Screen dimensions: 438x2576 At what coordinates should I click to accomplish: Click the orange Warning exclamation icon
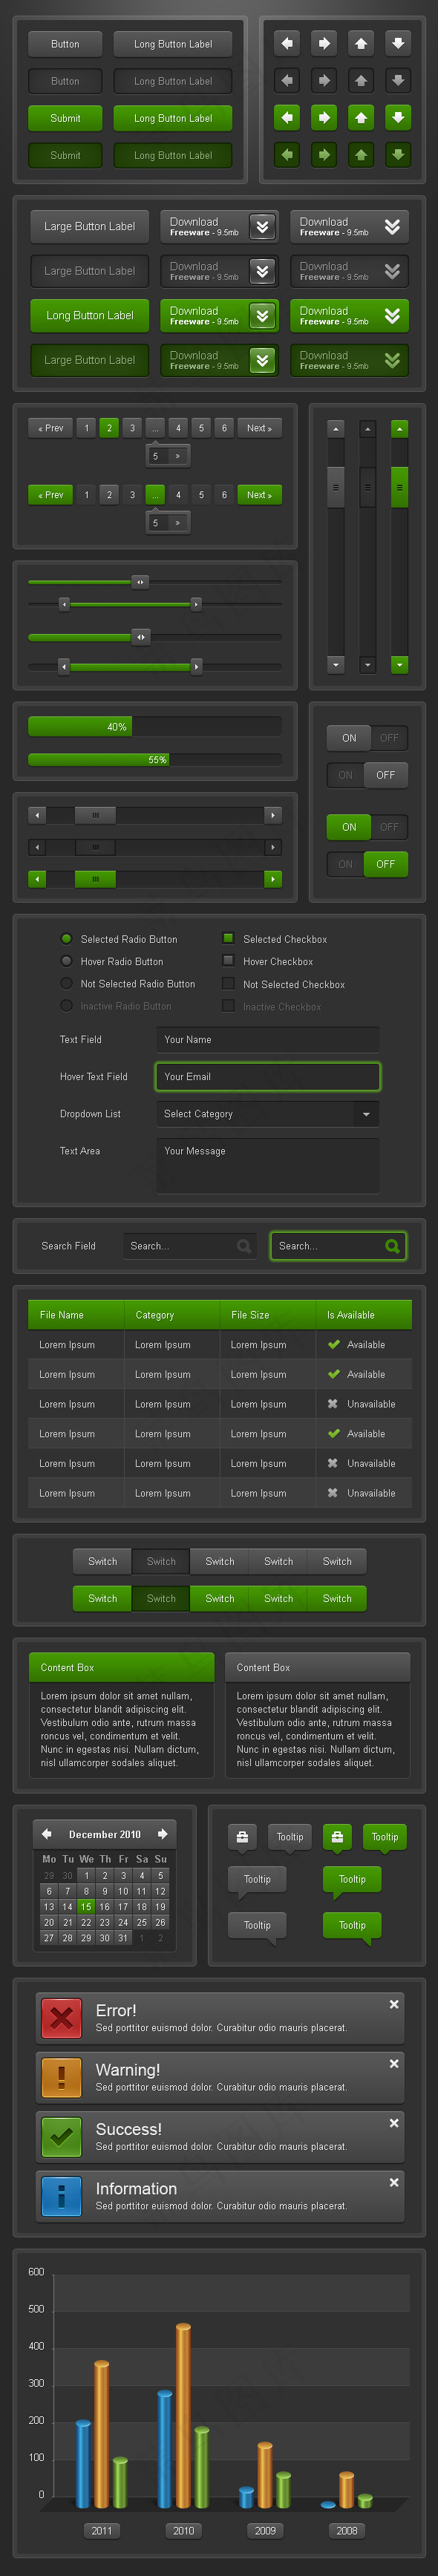tap(61, 2077)
